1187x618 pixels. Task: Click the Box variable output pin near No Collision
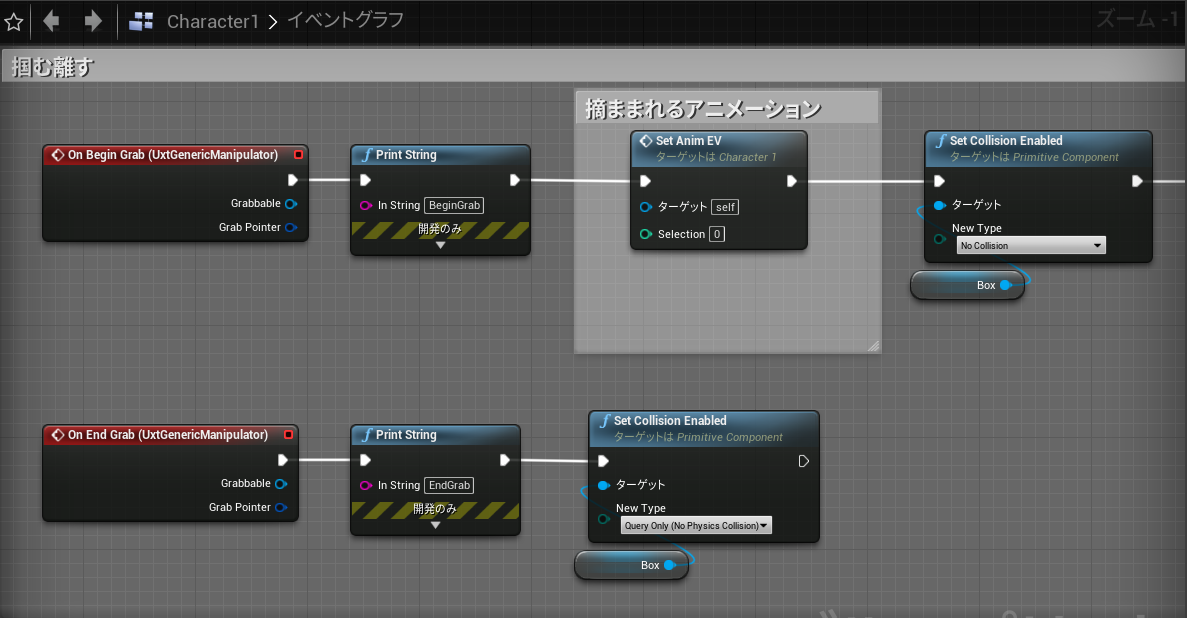[1006, 286]
